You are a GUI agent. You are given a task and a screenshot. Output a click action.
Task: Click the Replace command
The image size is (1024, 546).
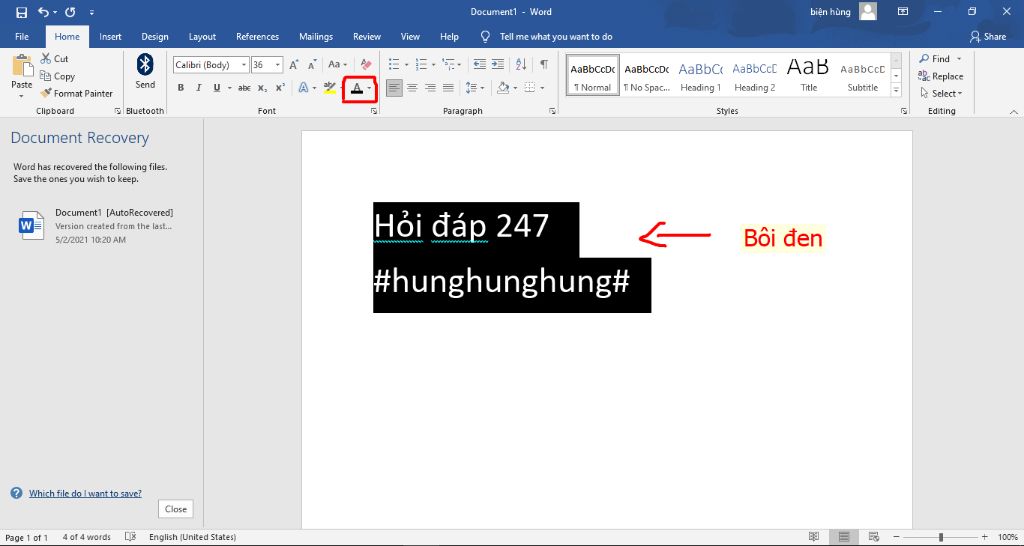940,76
